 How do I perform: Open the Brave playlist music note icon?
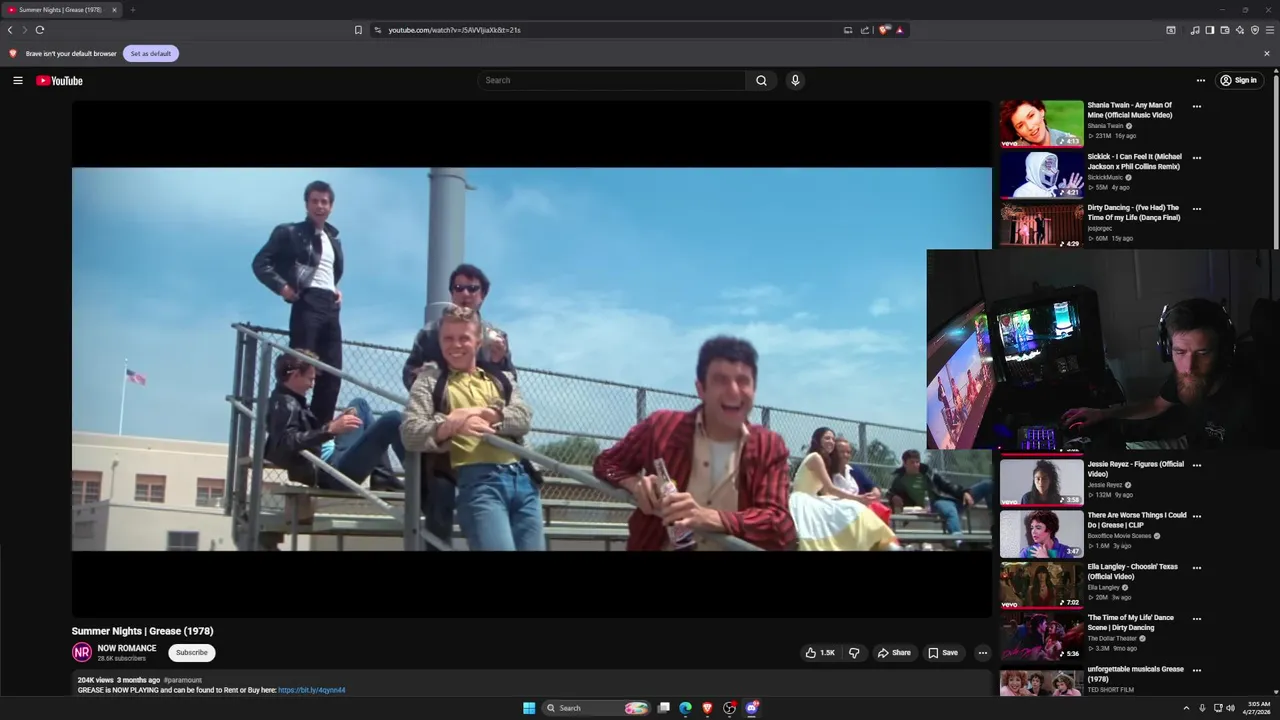tap(1195, 30)
